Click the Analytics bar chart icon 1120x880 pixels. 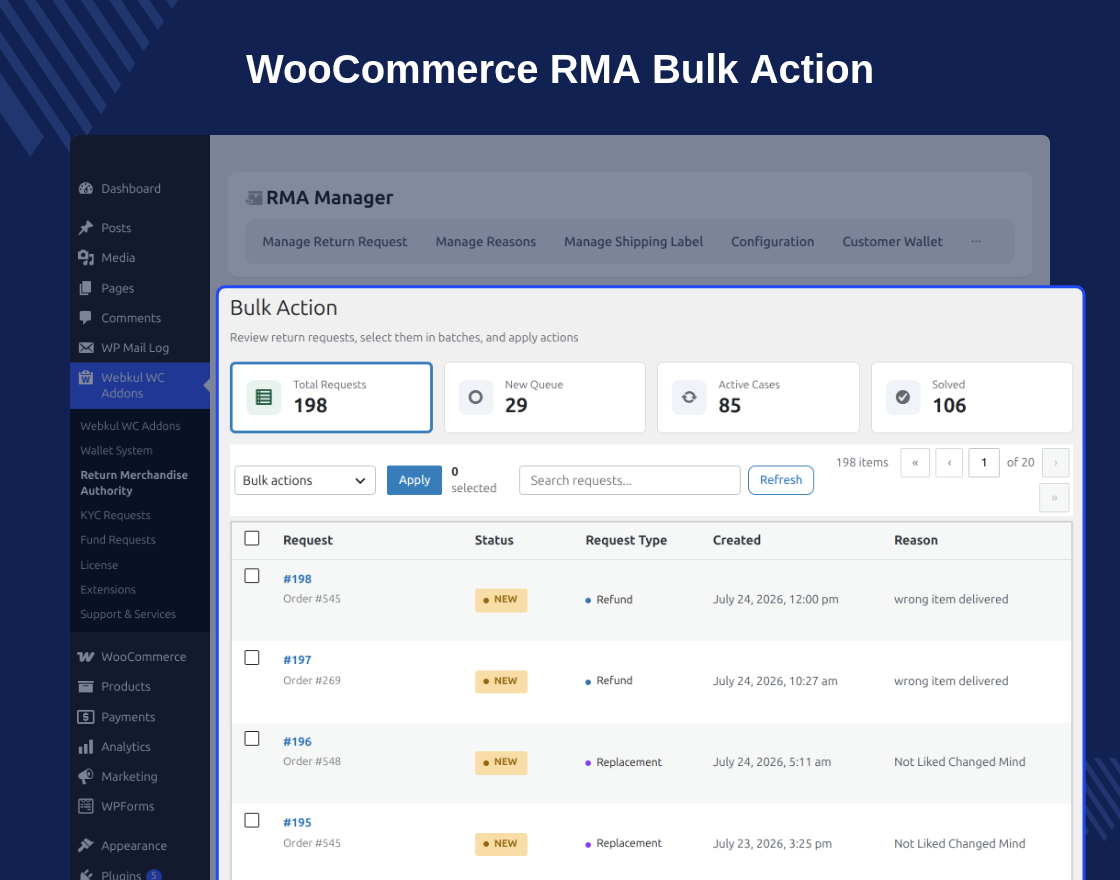point(86,746)
